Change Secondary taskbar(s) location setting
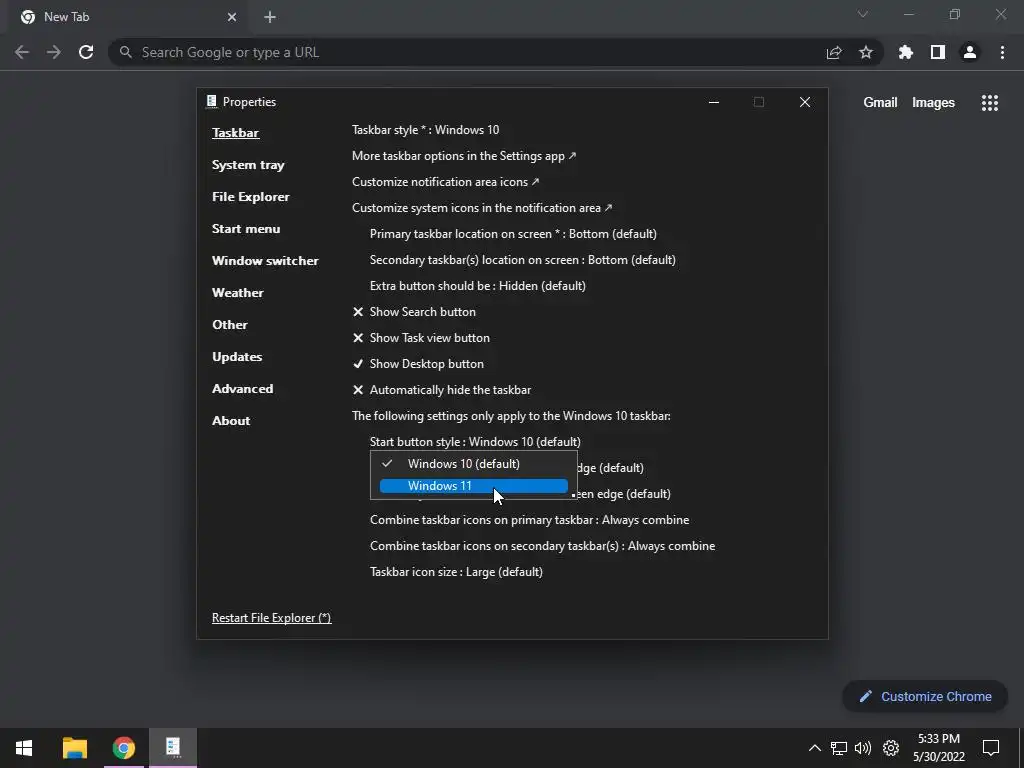Image resolution: width=1024 pixels, height=768 pixels. [522, 260]
